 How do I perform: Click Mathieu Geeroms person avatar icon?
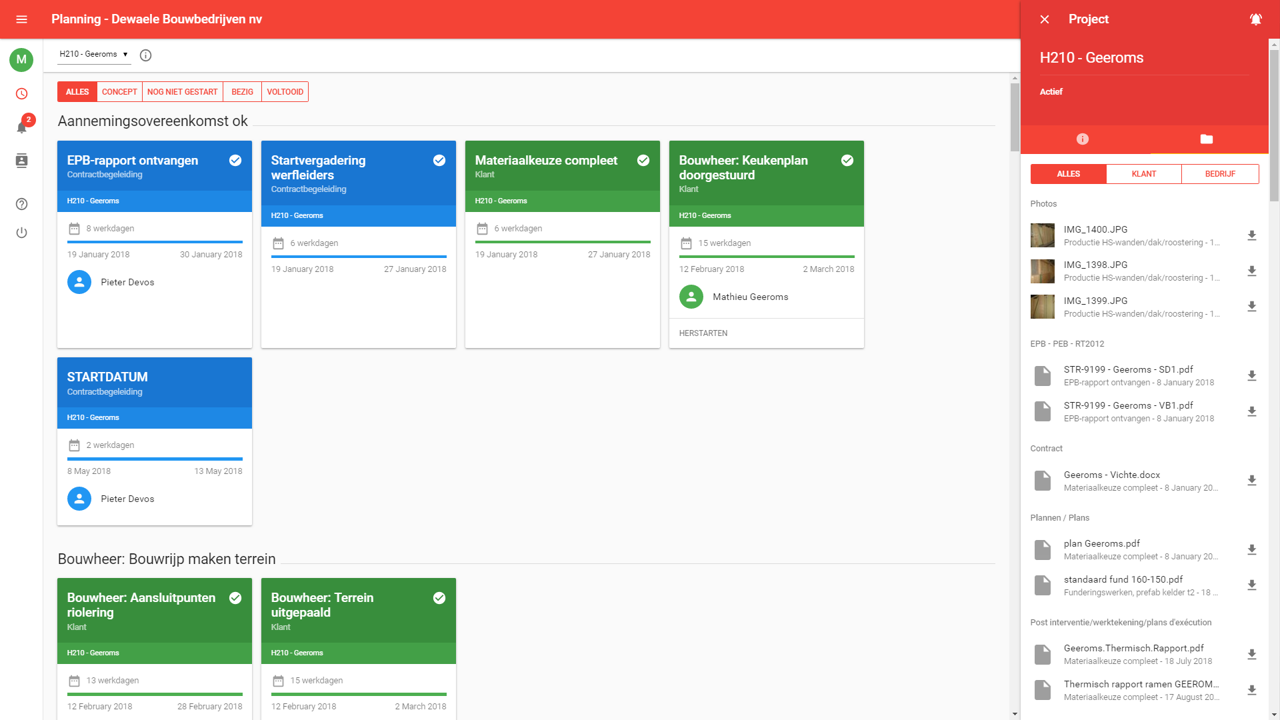pyautogui.click(x=691, y=297)
